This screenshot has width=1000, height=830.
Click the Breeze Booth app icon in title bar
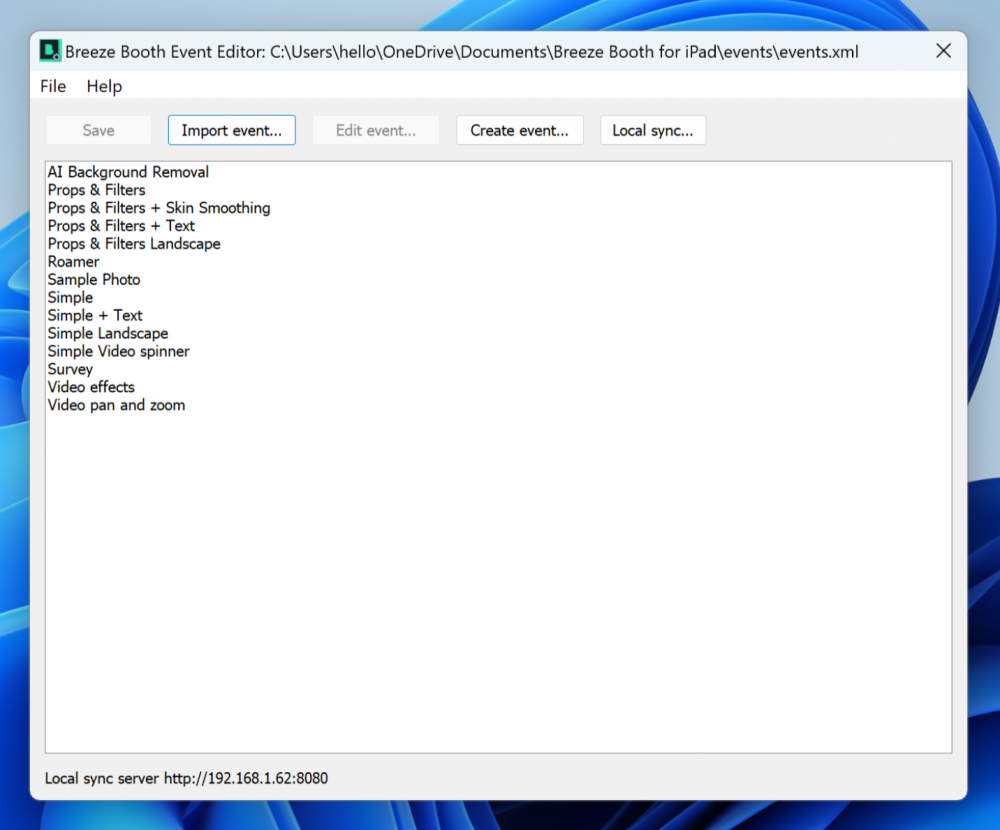tap(50, 51)
